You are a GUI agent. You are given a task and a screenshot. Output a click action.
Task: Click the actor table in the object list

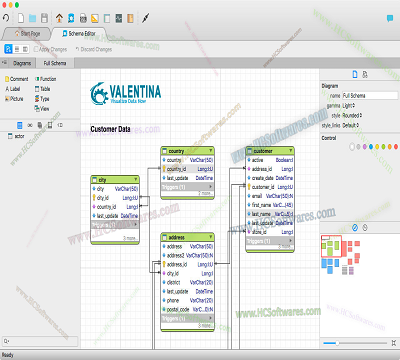16,136
